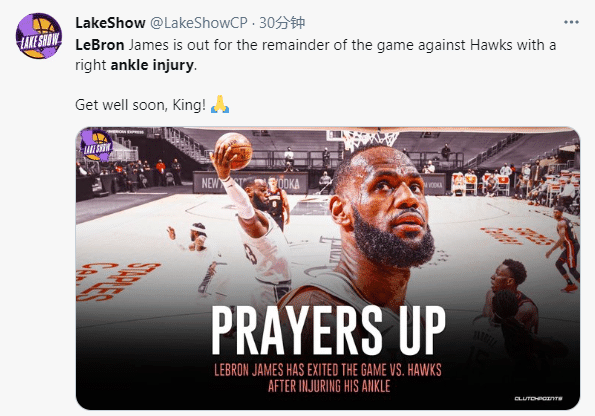Click the Lake Show logo watermark in image

coord(96,145)
